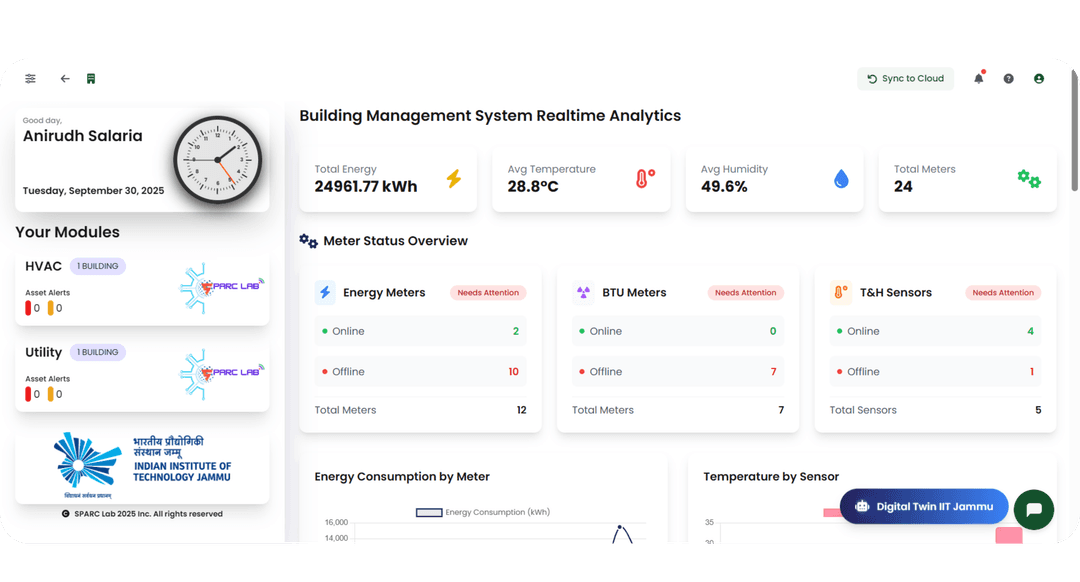Screen dimensions: 1080x582
Task: Select the BTU Meters Online row
Action: click(x=678, y=331)
